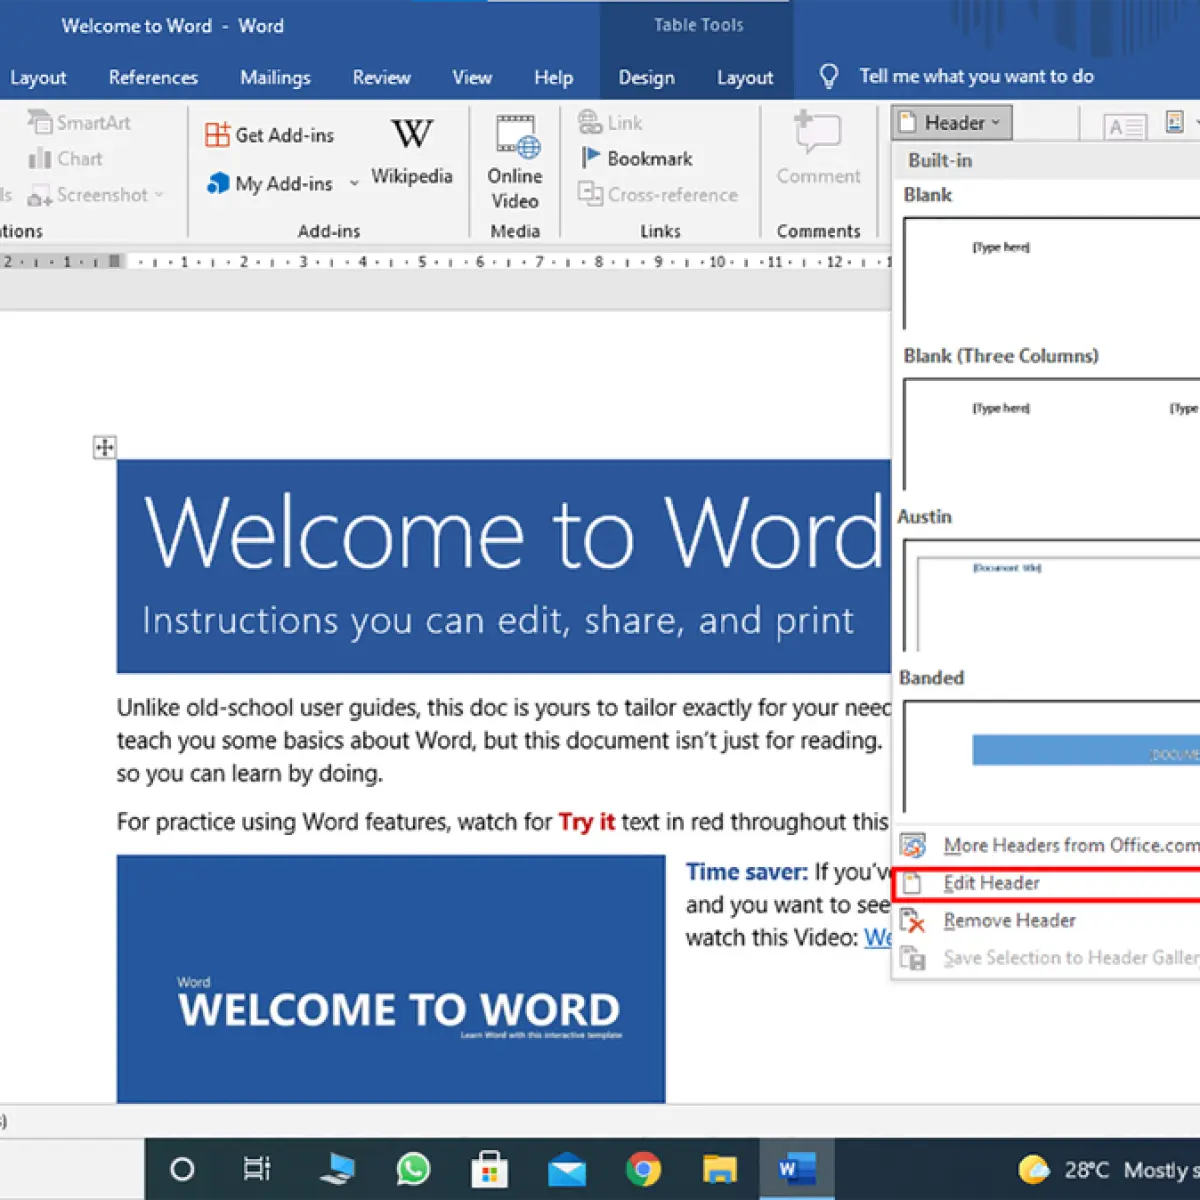1200x1200 pixels.
Task: Open My Add-ins
Action: click(x=269, y=184)
